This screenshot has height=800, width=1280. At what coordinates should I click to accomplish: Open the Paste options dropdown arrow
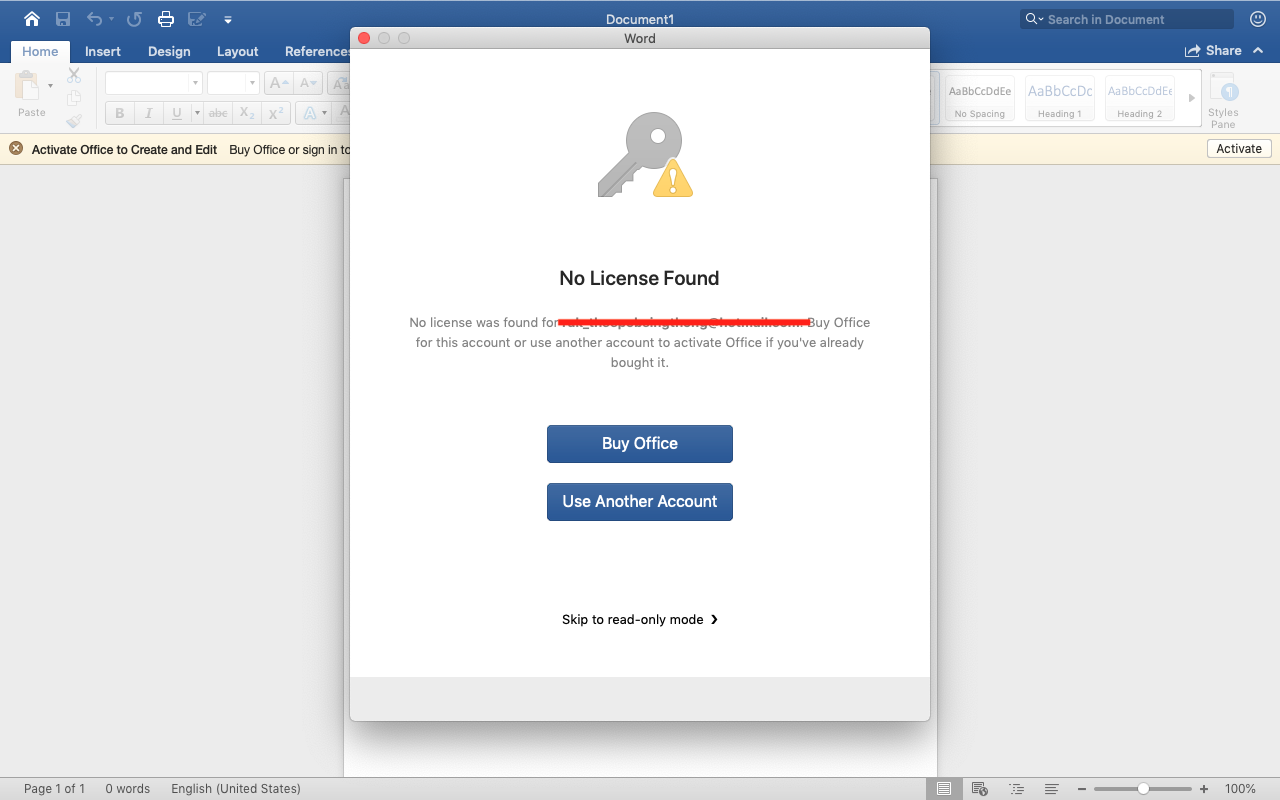(x=50, y=86)
